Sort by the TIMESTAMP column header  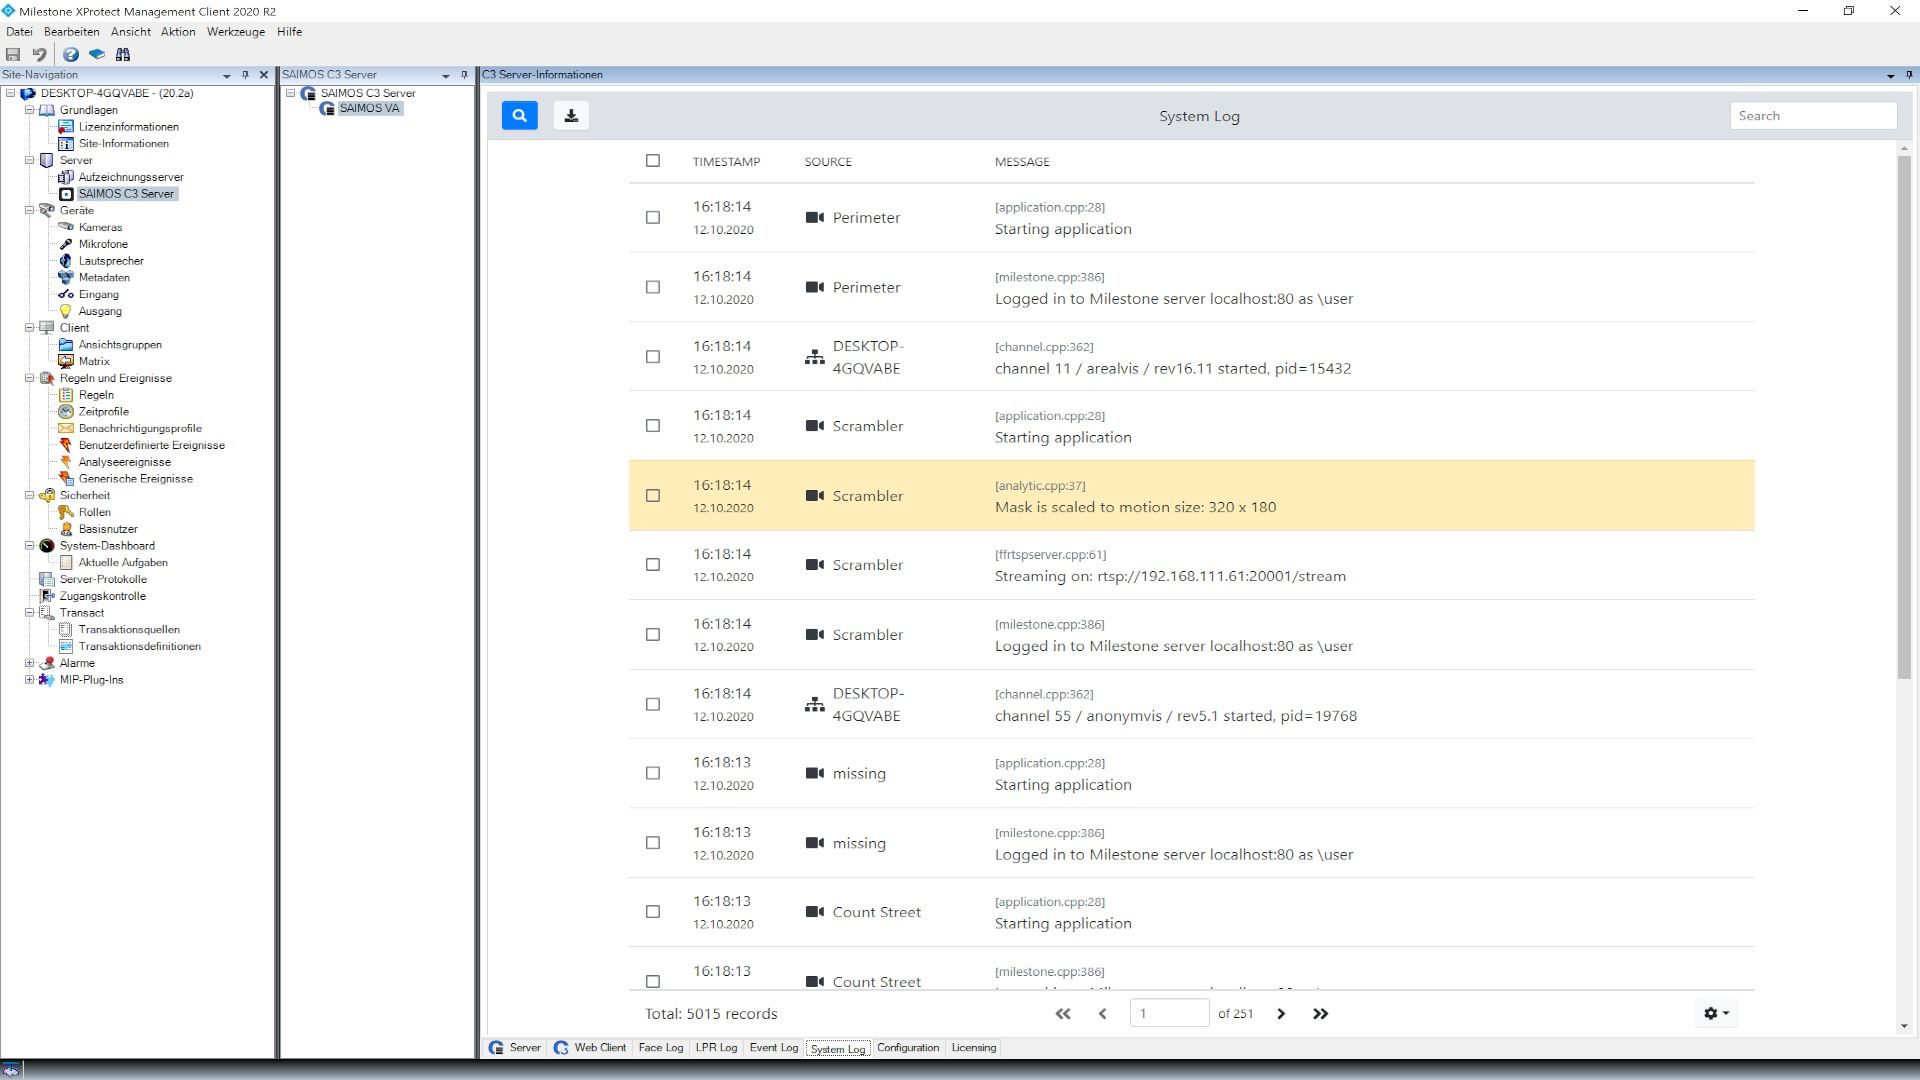726,161
